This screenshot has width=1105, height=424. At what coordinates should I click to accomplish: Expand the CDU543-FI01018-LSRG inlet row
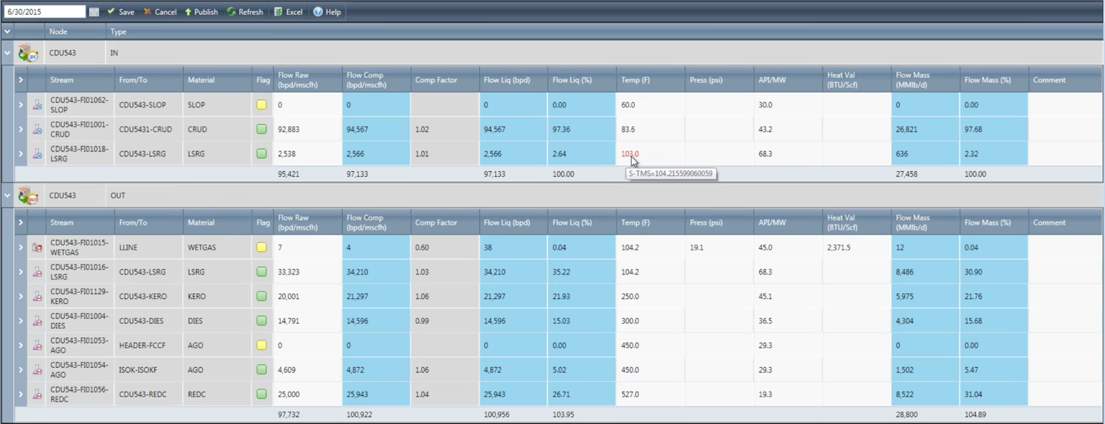(21, 154)
